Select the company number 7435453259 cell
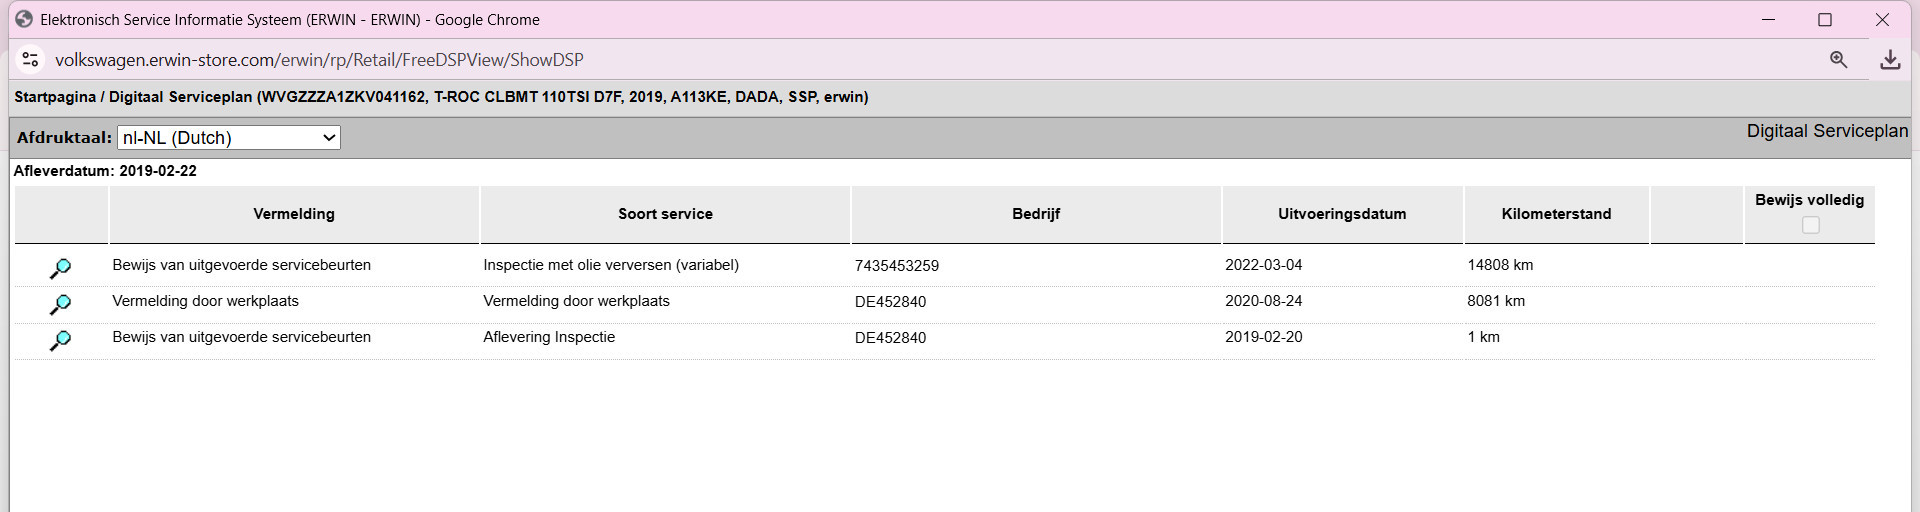This screenshot has height=512, width=1920. pyautogui.click(x=897, y=266)
